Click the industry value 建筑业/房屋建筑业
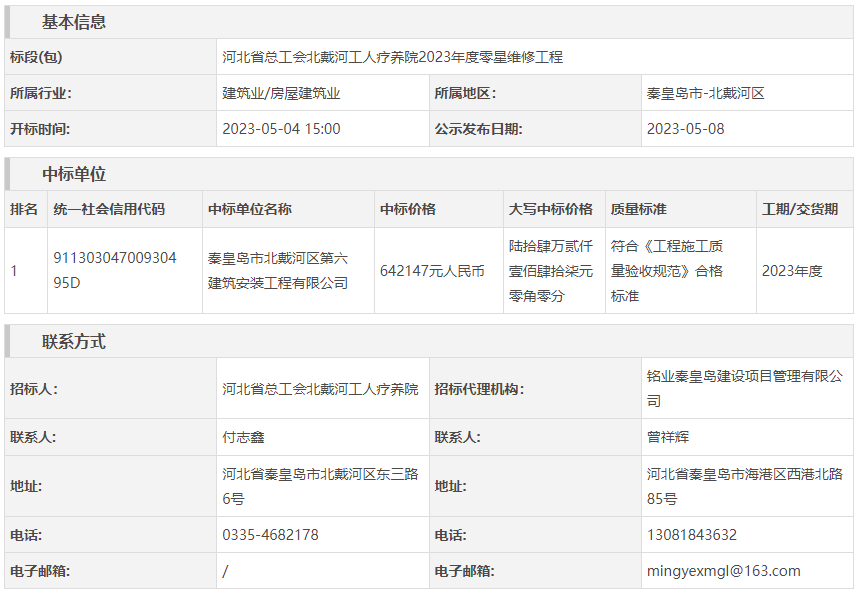 click(281, 93)
